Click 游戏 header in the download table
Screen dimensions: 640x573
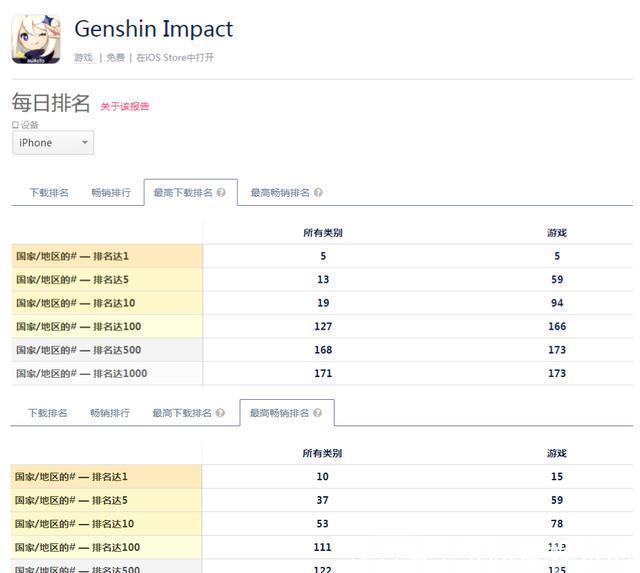click(557, 233)
